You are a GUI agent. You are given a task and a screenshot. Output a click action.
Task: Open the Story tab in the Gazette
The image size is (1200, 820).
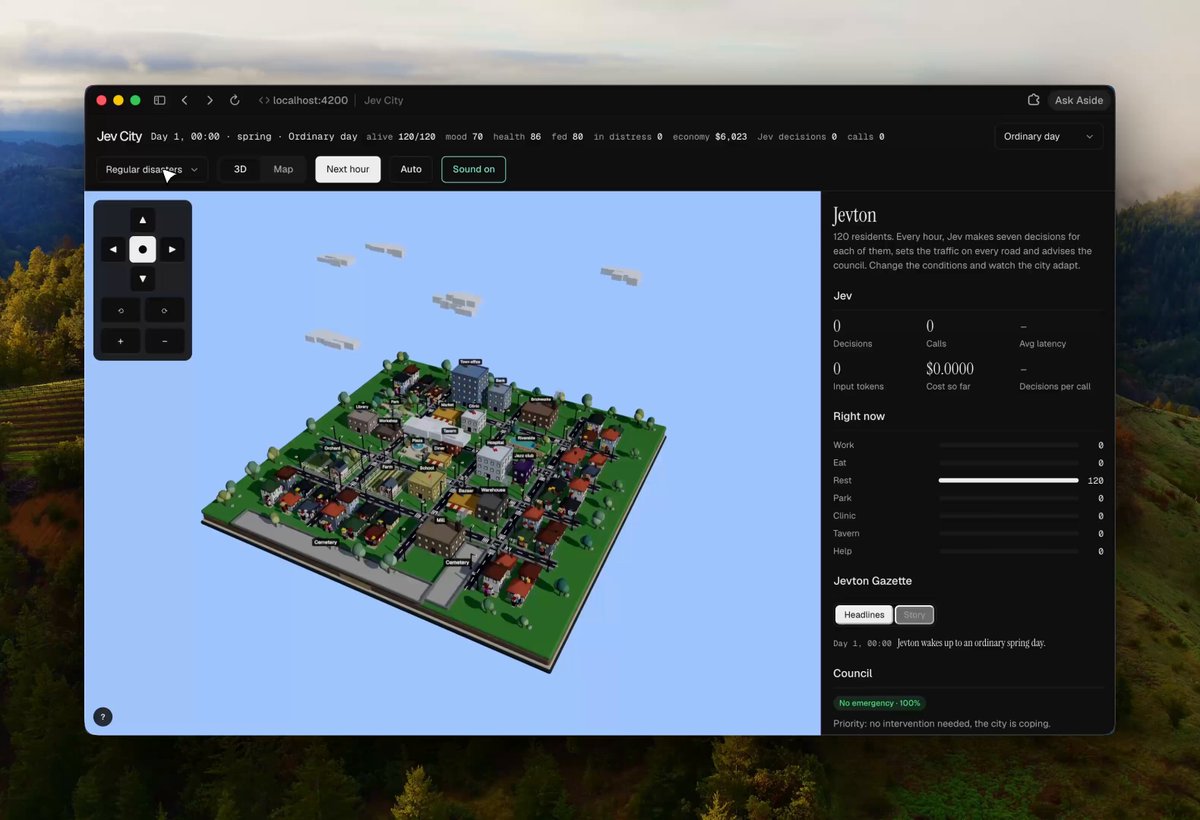coord(914,615)
